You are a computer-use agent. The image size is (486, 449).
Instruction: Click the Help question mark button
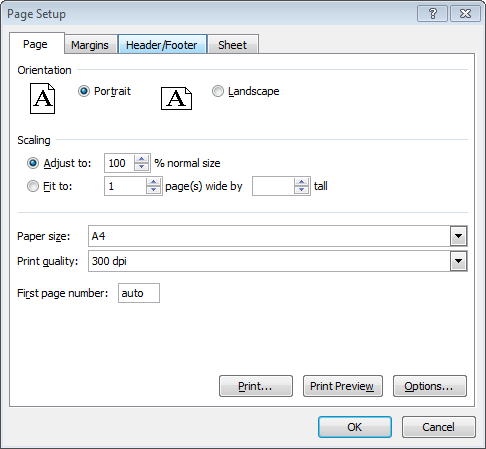coord(432,14)
